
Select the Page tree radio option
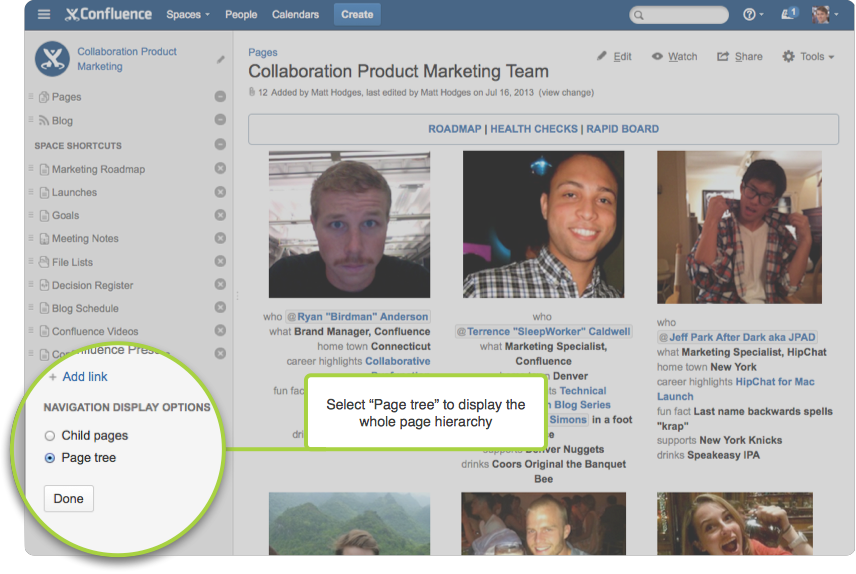click(x=50, y=458)
